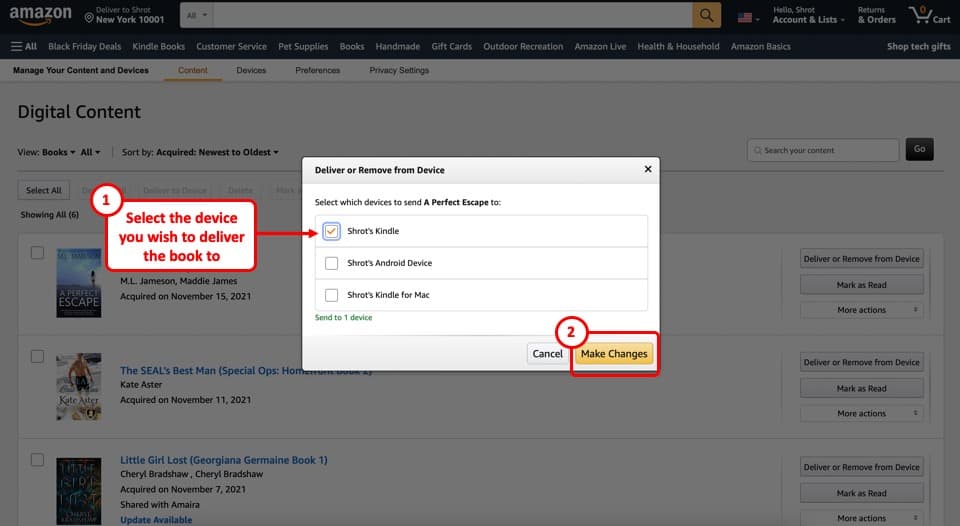Open Outdoor Recreation nav link

[523, 47]
